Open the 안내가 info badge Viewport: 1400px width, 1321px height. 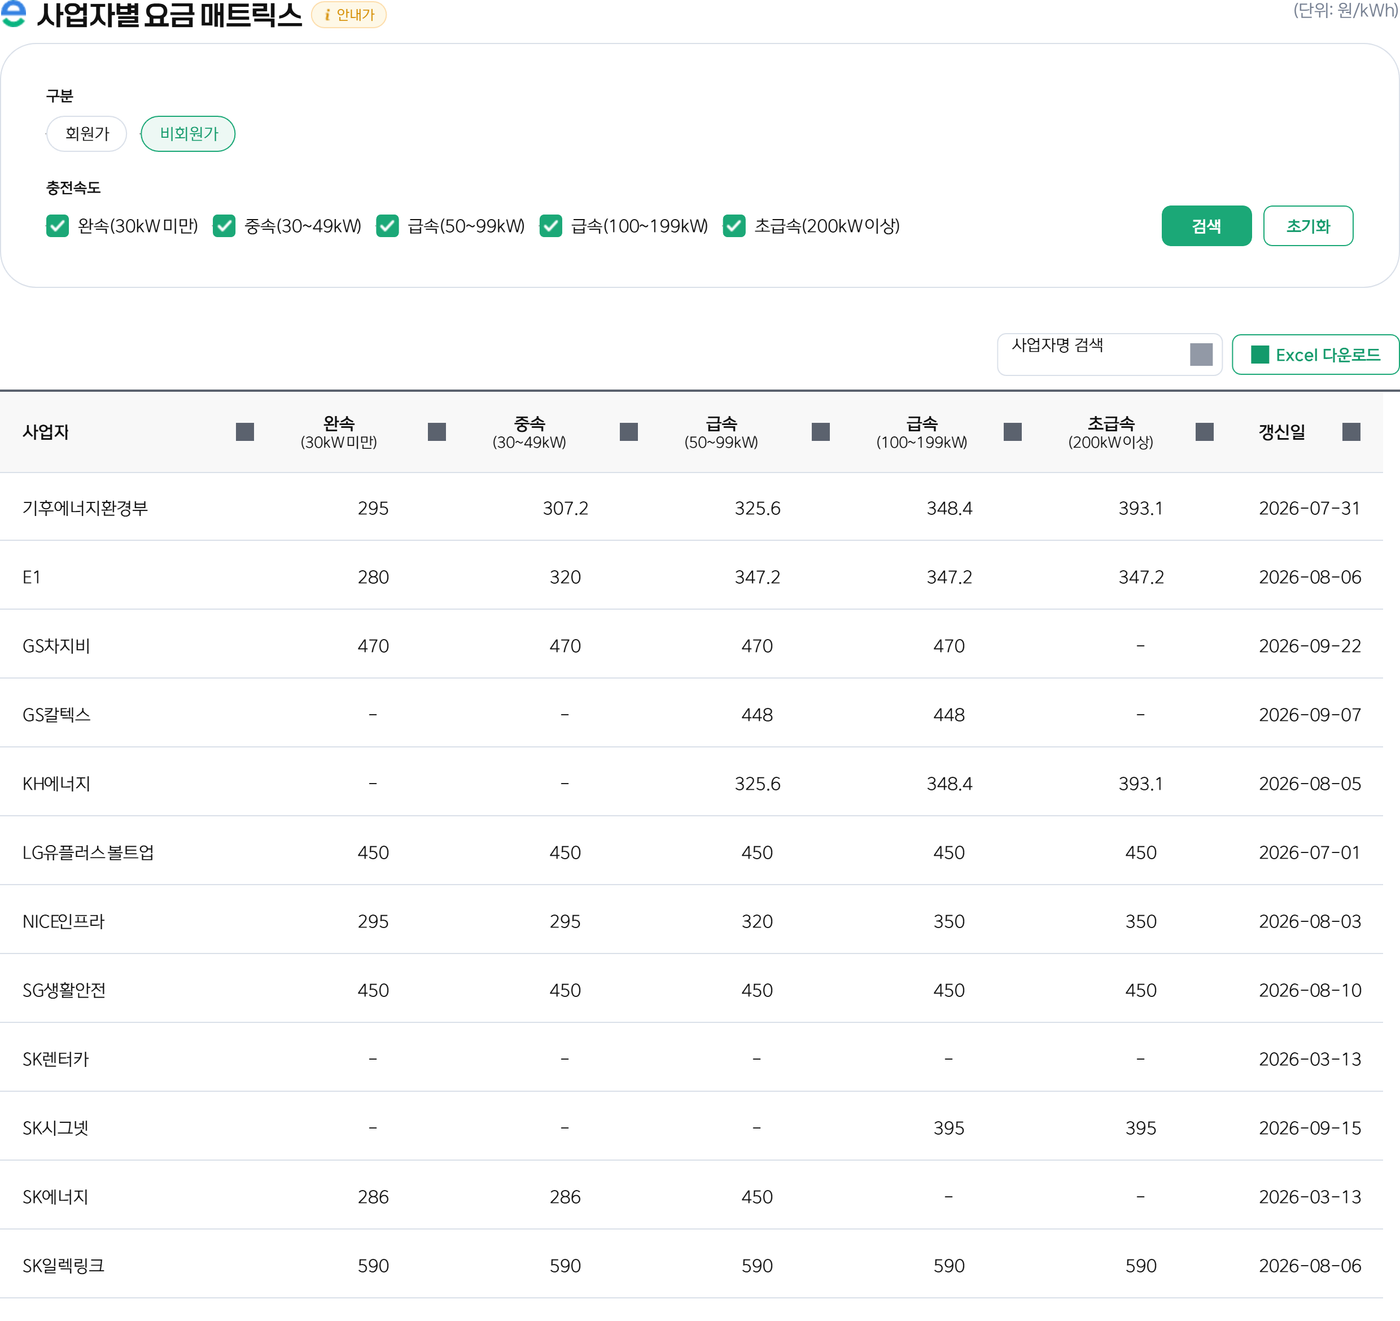click(x=349, y=15)
